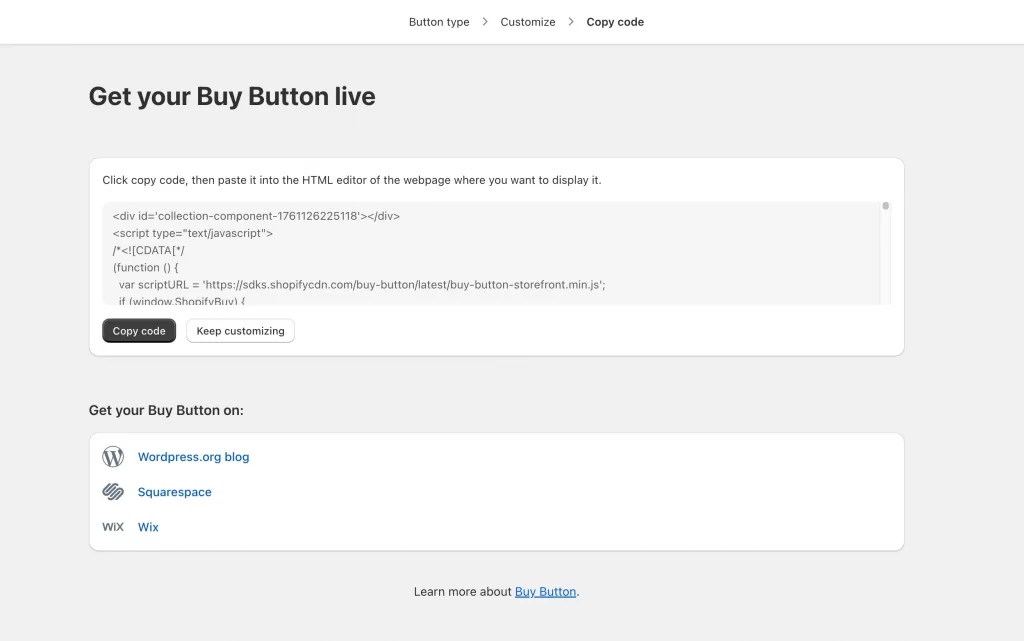Click the Wix logo icon

pos(113,526)
